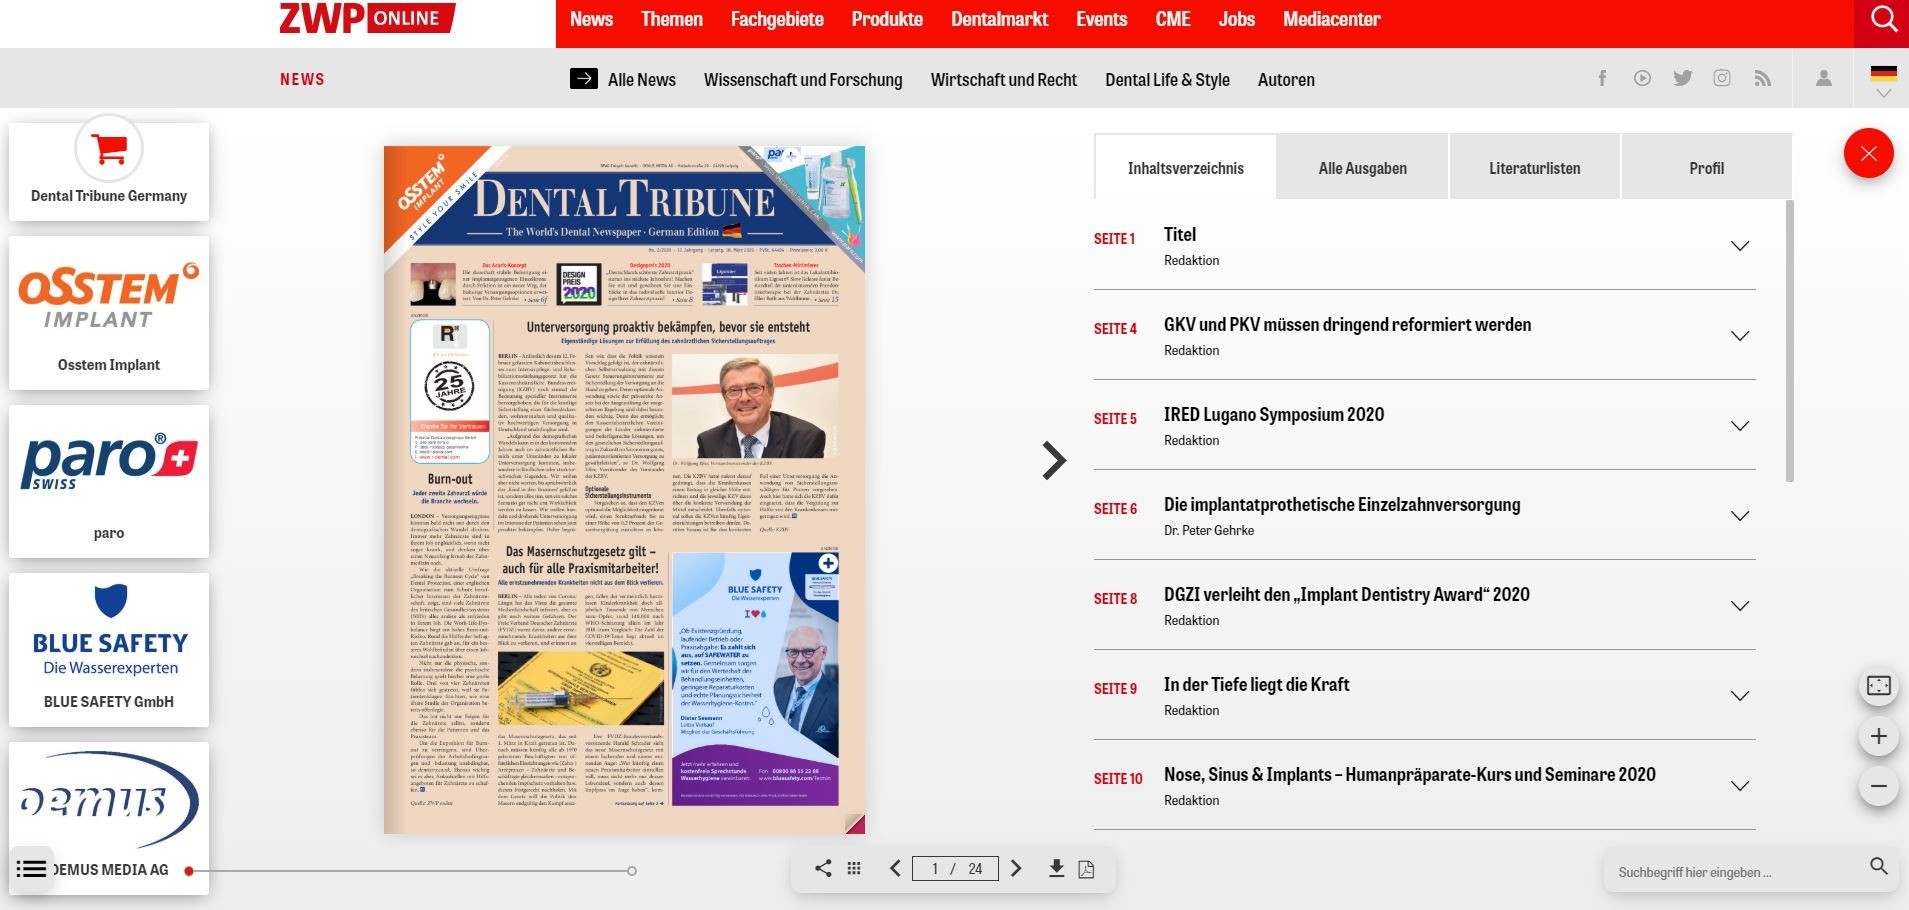Share the publication via share icon
The width and height of the screenshot is (1909, 910).
823,868
